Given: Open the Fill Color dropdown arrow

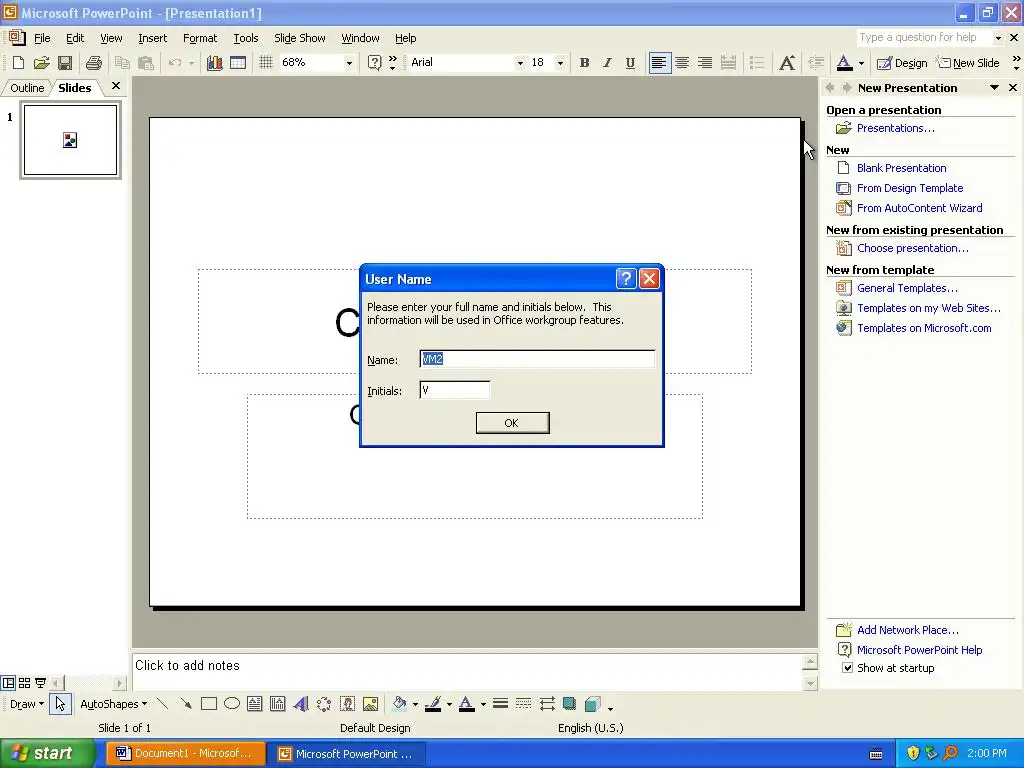Looking at the screenshot, I should point(415,705).
